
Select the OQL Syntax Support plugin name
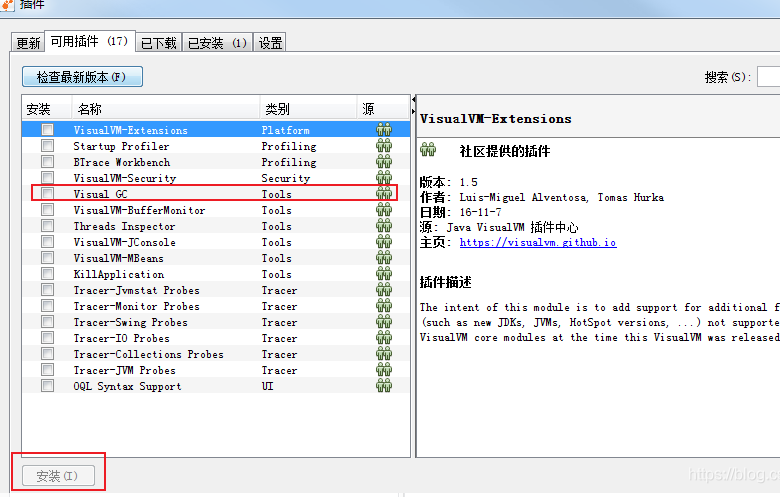pyautogui.click(x=127, y=386)
